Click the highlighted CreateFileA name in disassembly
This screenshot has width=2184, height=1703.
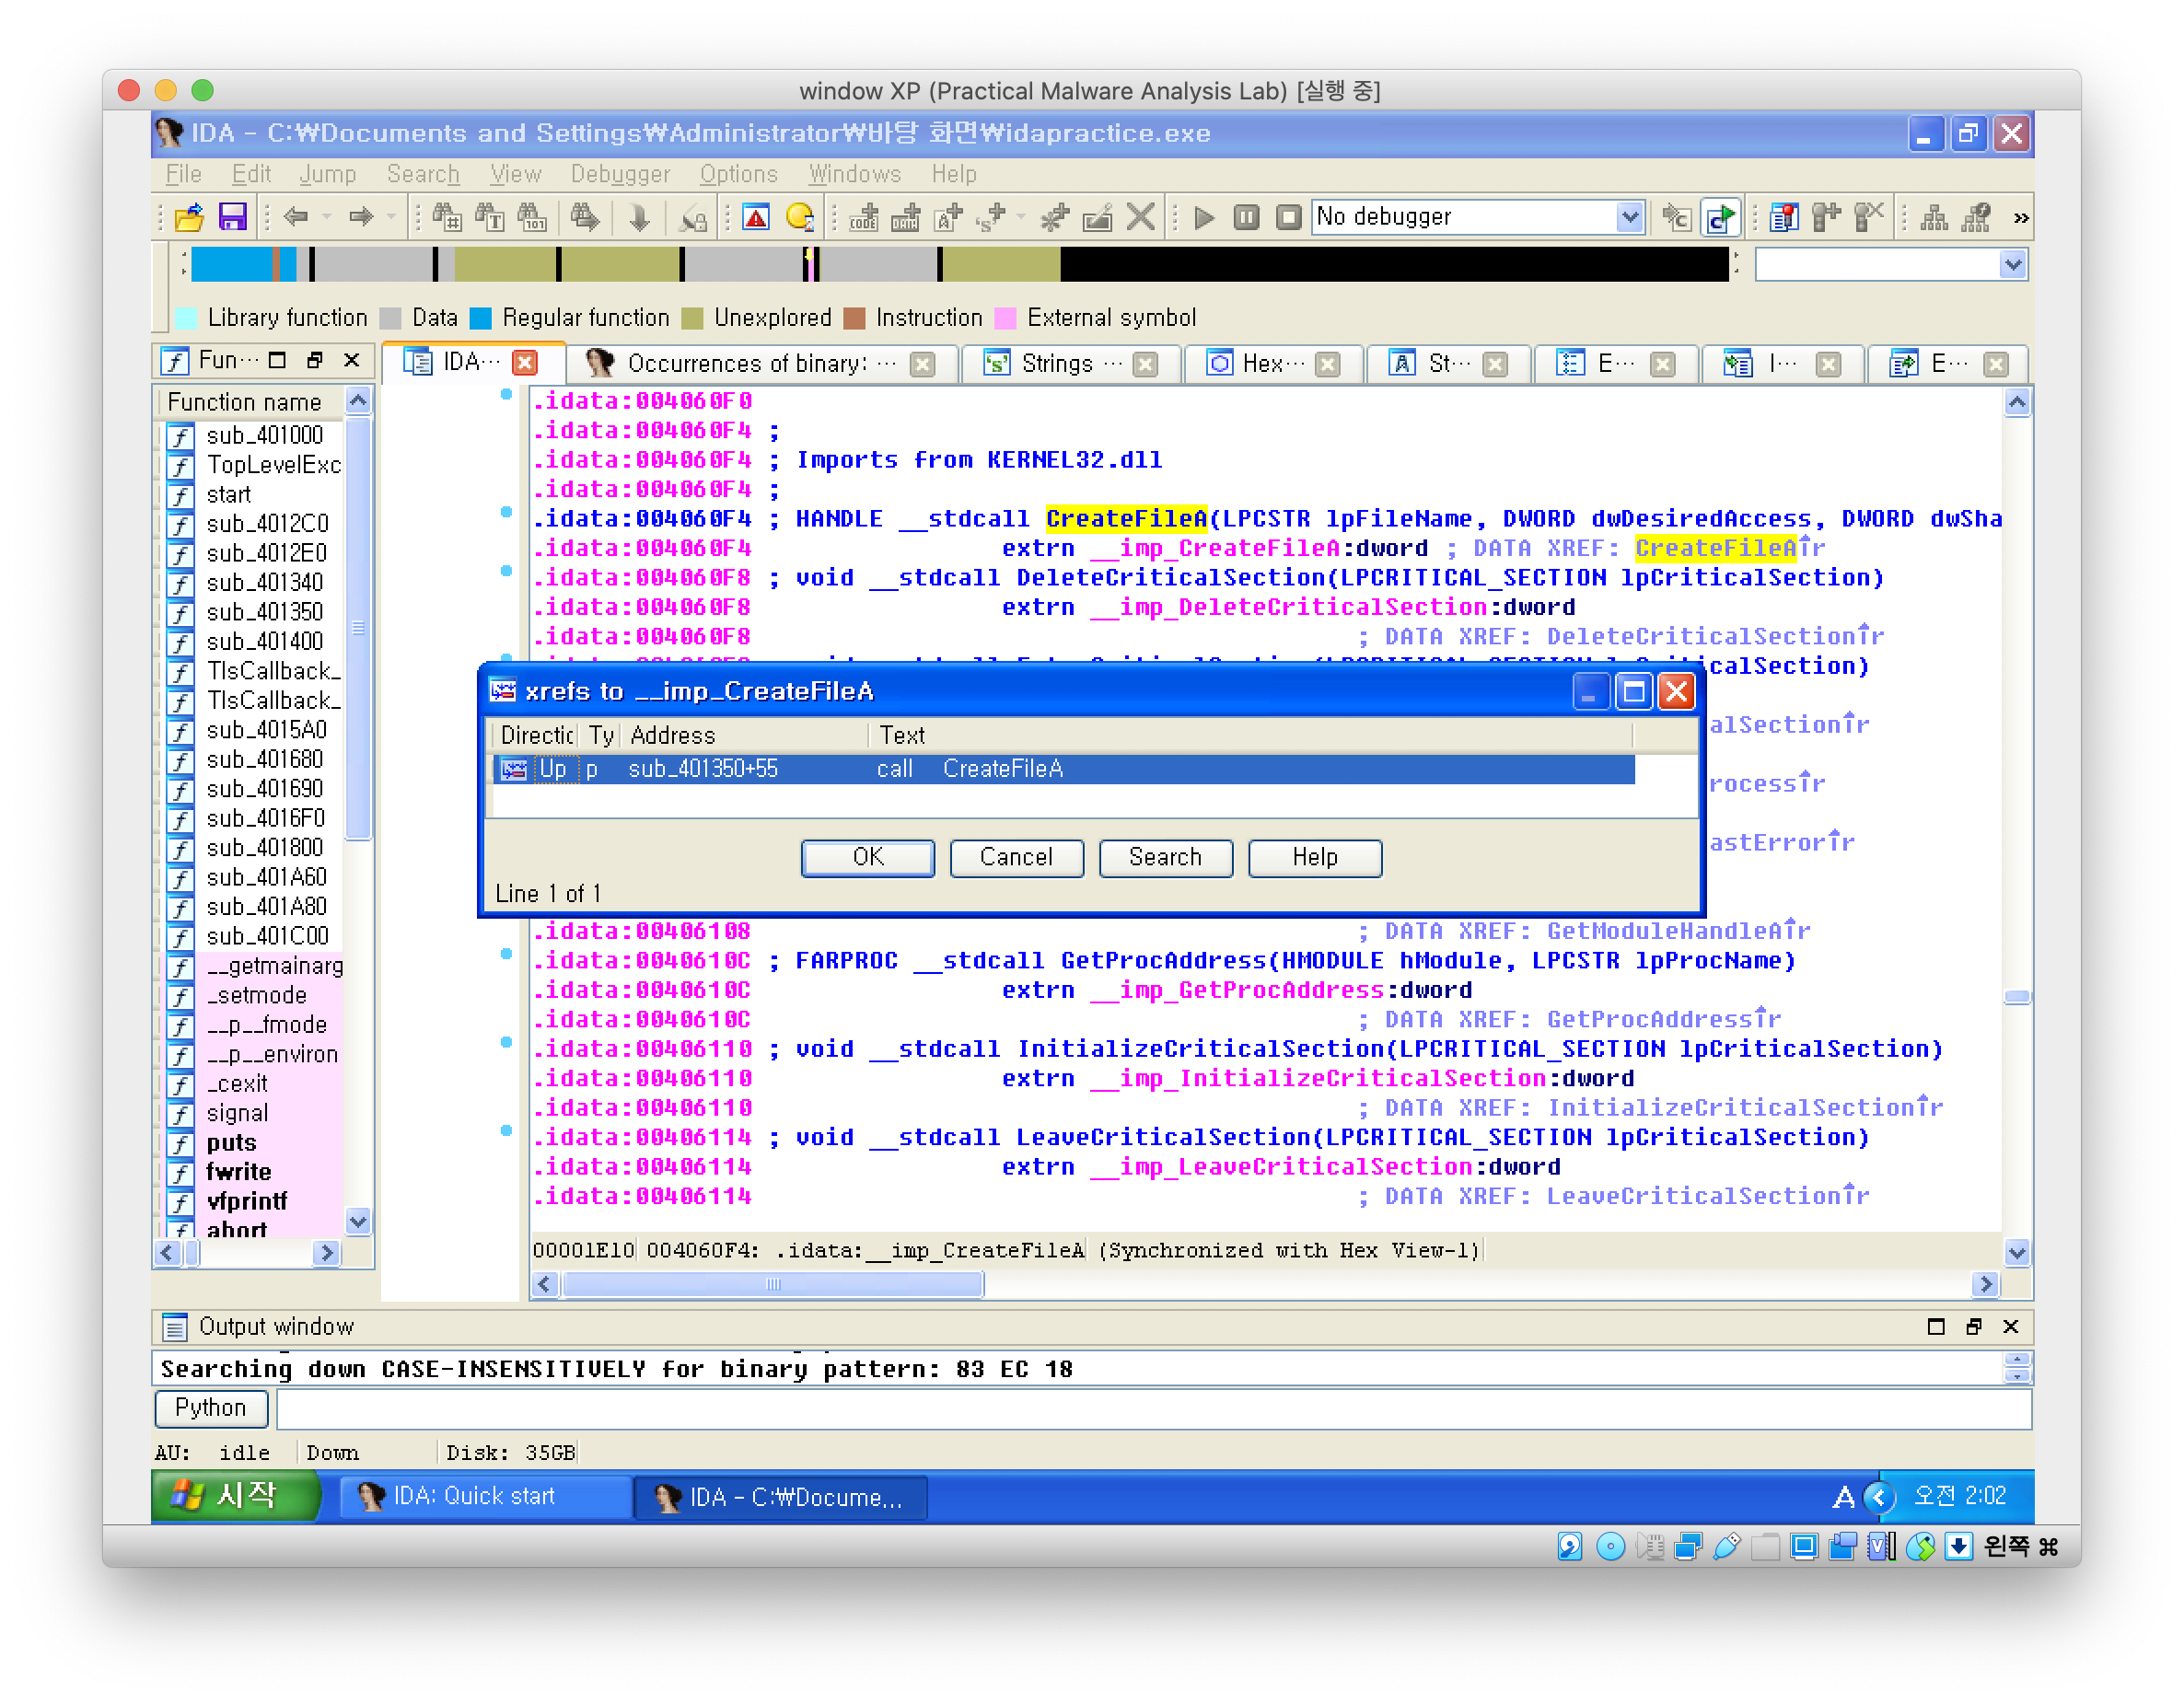click(x=1125, y=519)
